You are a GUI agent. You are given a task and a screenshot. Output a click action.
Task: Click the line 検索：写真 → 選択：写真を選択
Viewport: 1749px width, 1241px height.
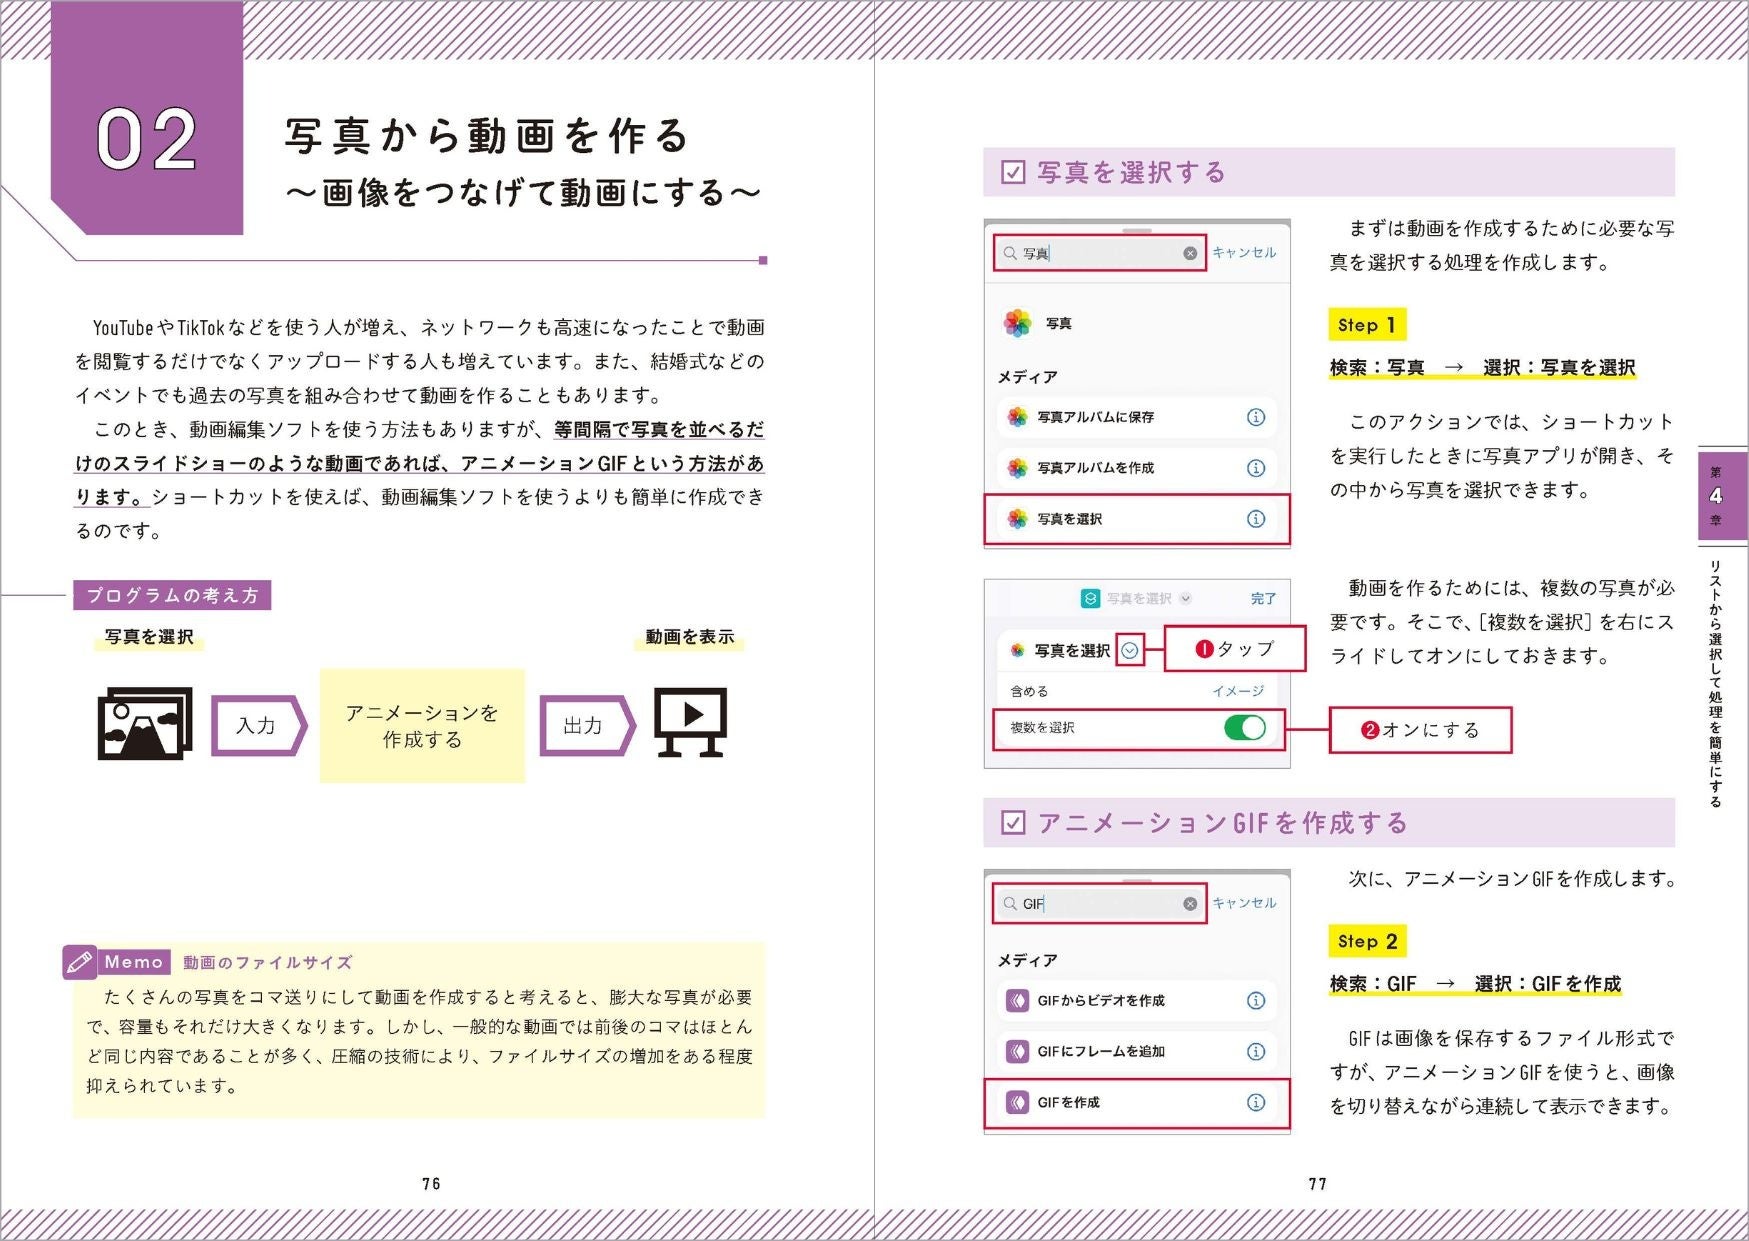pos(1482,367)
